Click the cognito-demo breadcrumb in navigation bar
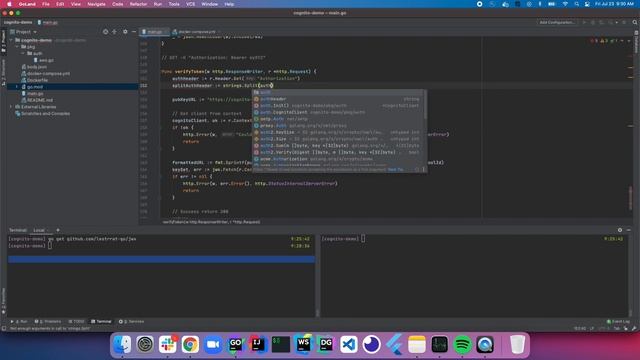640x360 pixels. pos(18,22)
